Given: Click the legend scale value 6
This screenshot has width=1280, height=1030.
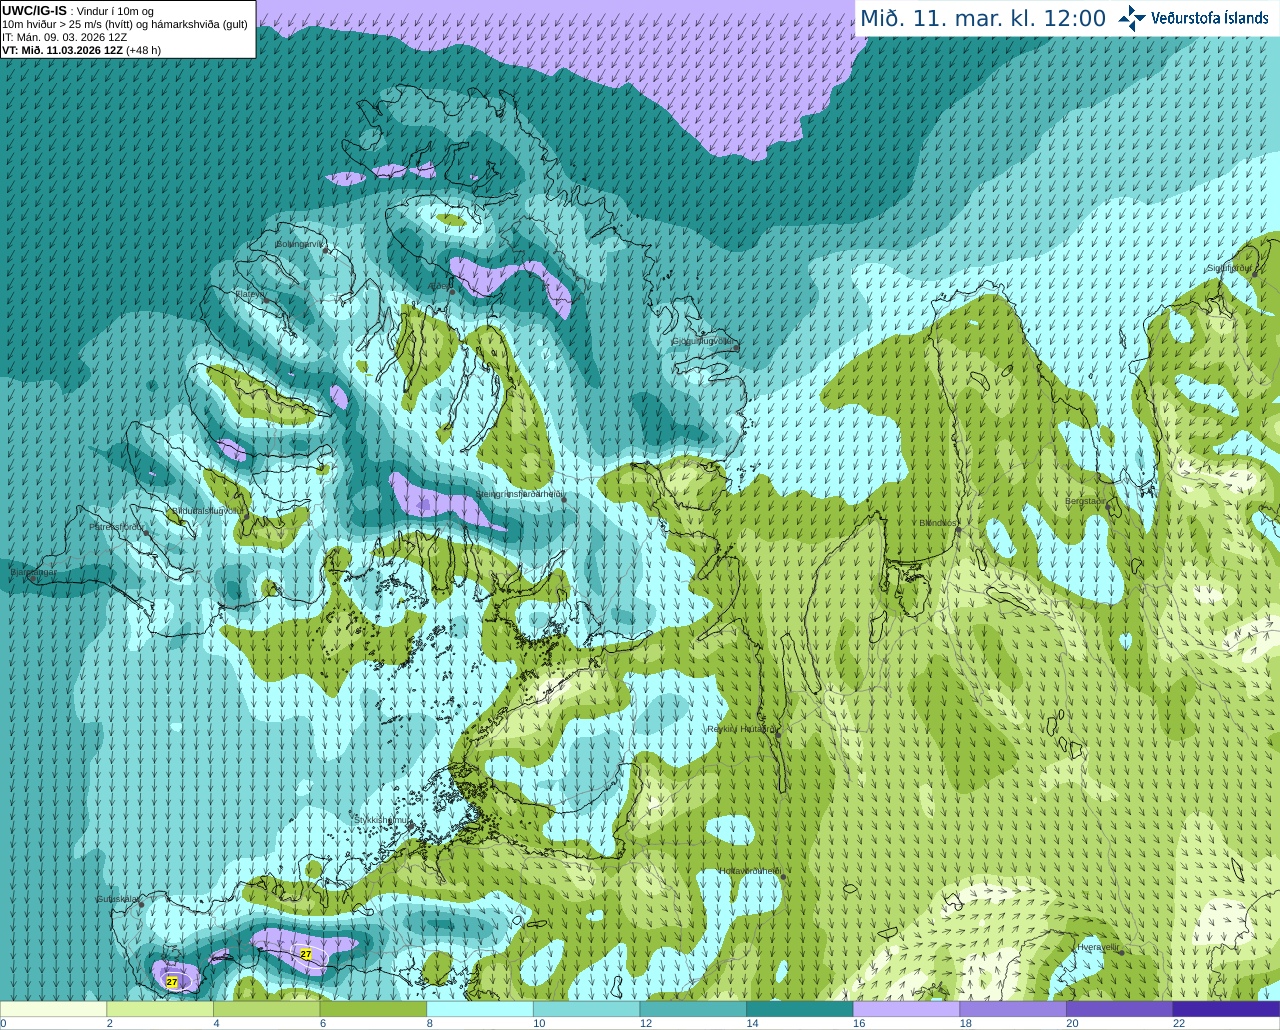Looking at the screenshot, I should [323, 1023].
